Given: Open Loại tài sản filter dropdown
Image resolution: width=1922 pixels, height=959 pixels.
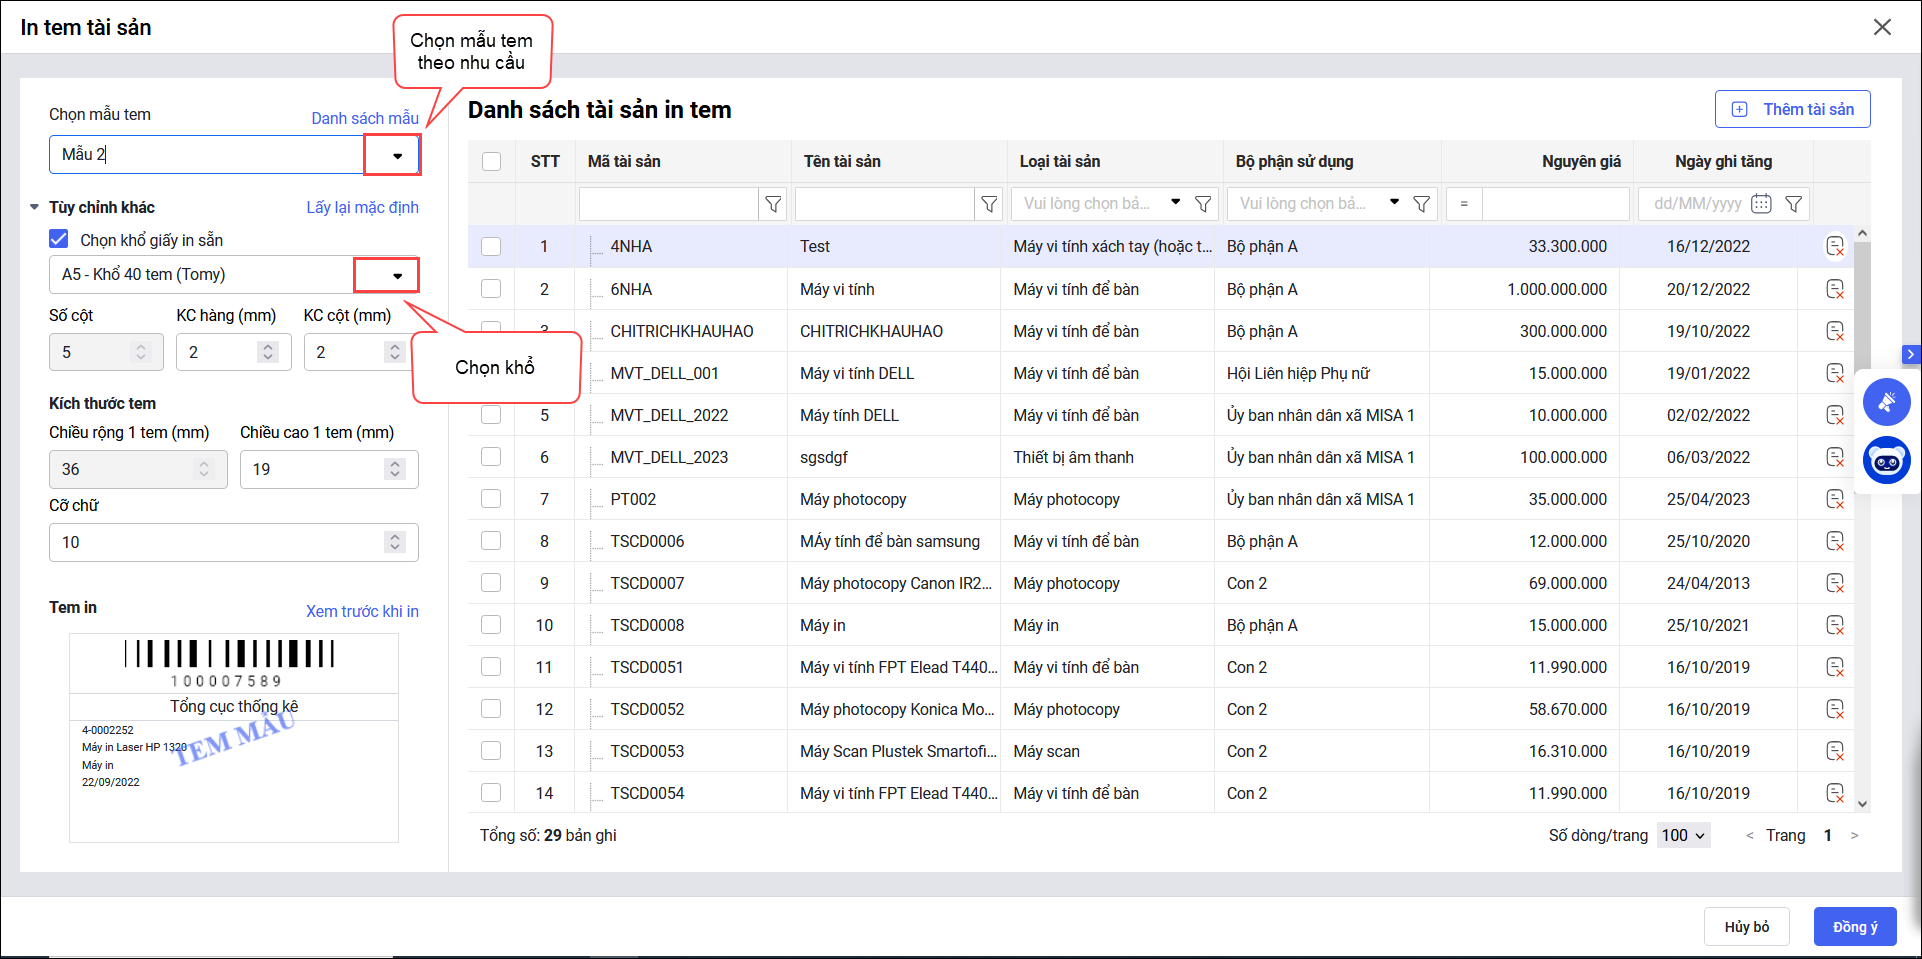Looking at the screenshot, I should coord(1175,203).
